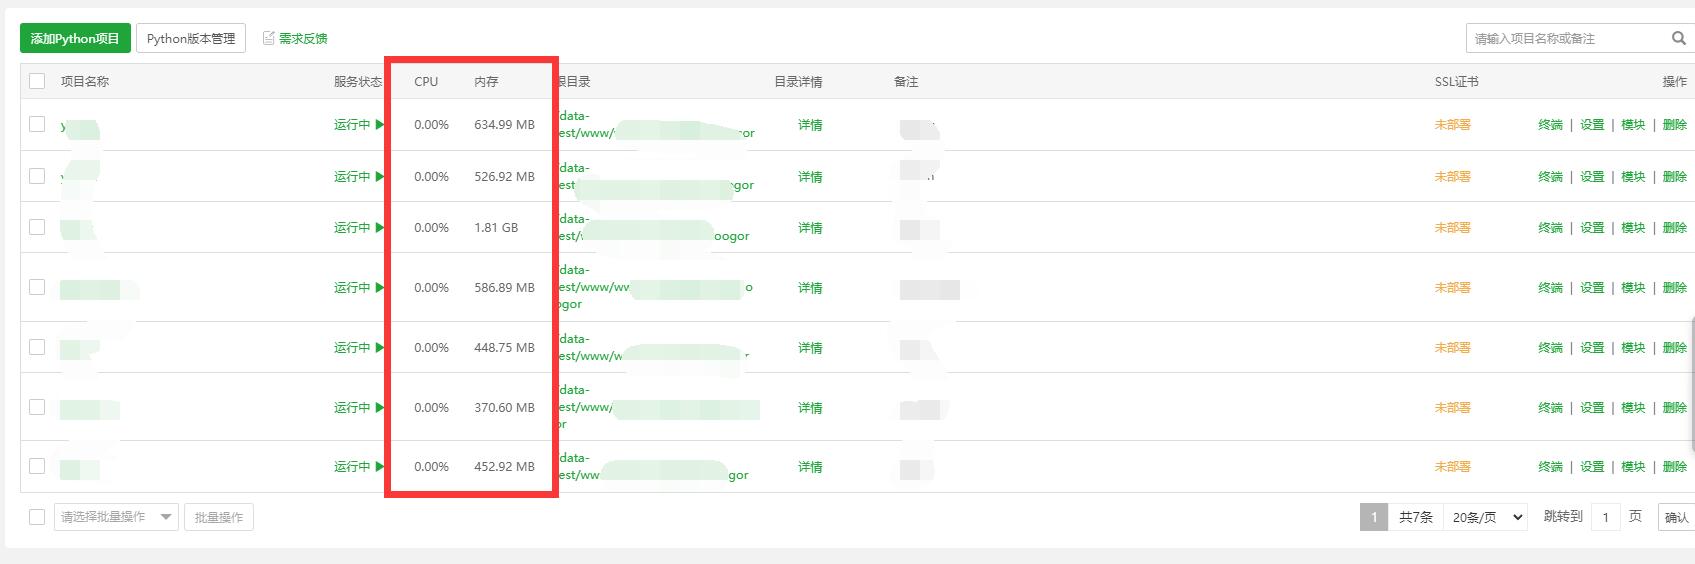Click the search magnifier icon
The image size is (1695, 564).
coord(1678,38)
